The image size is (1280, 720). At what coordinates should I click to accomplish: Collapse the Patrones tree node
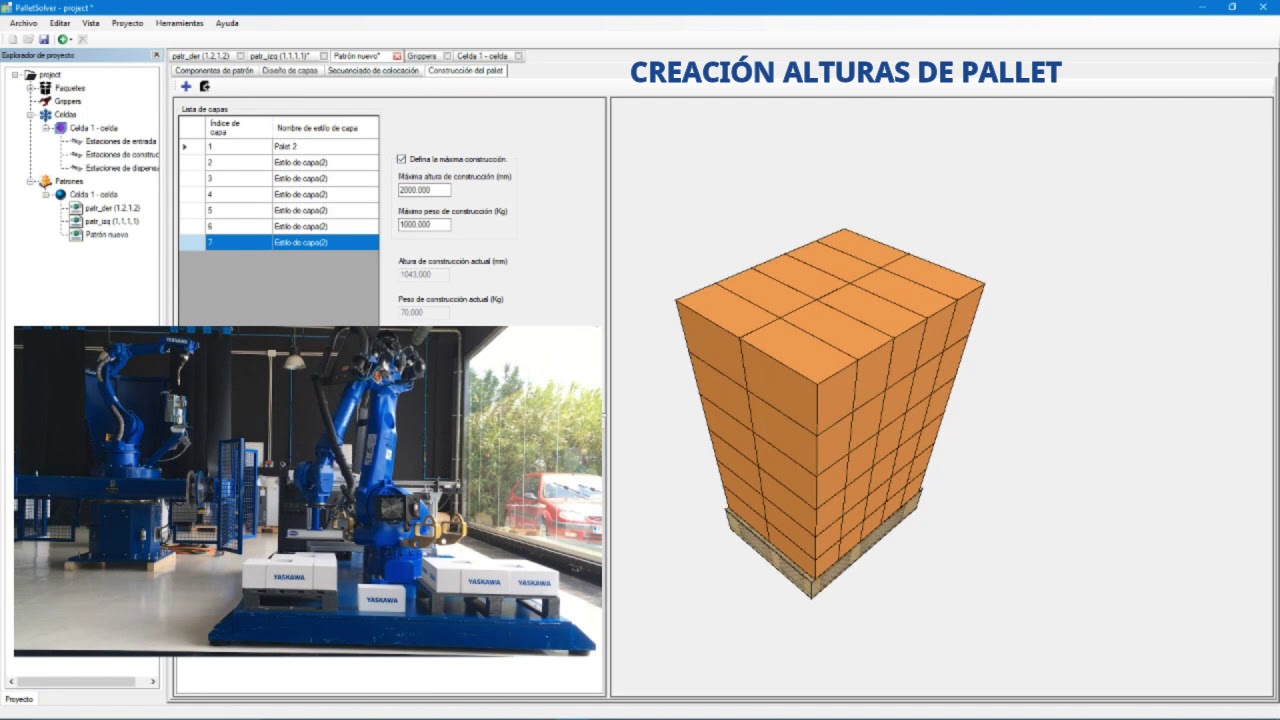pos(32,182)
